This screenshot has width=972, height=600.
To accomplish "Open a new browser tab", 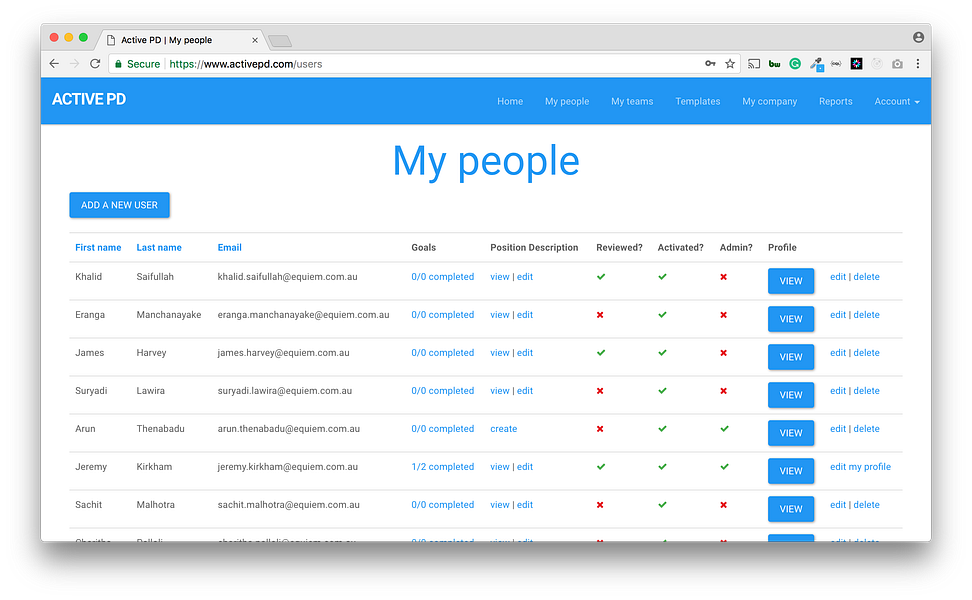I will (x=280, y=41).
